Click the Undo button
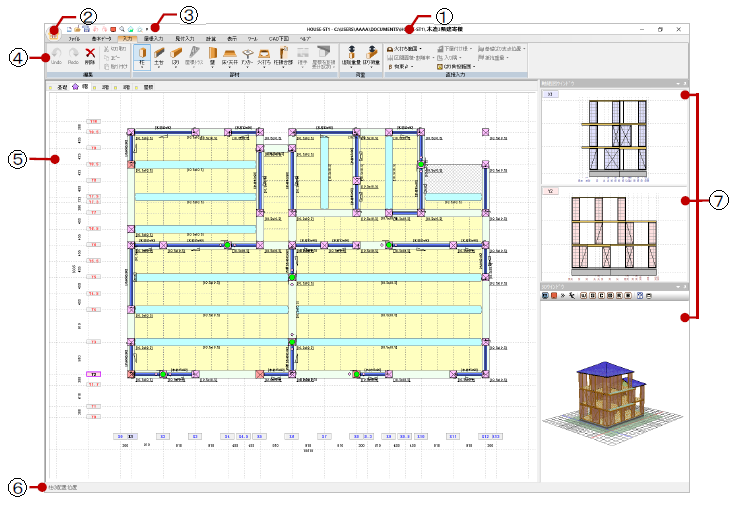Image resolution: width=744 pixels, height=508 pixels. (55, 54)
